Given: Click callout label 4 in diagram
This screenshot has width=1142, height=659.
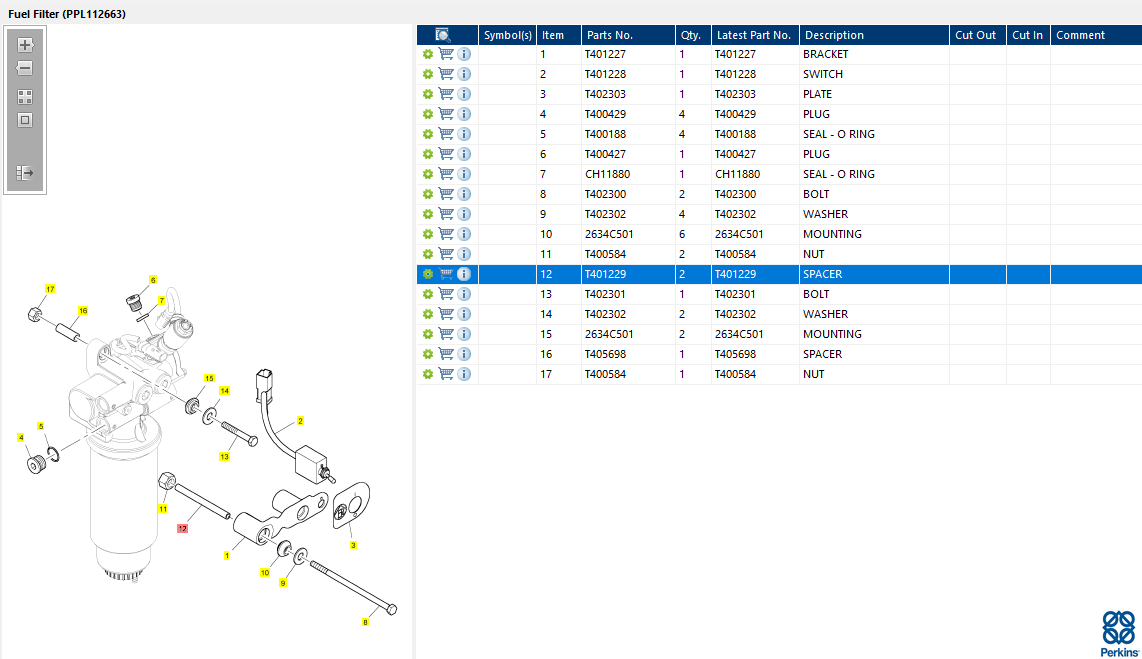Looking at the screenshot, I should (x=21, y=438).
